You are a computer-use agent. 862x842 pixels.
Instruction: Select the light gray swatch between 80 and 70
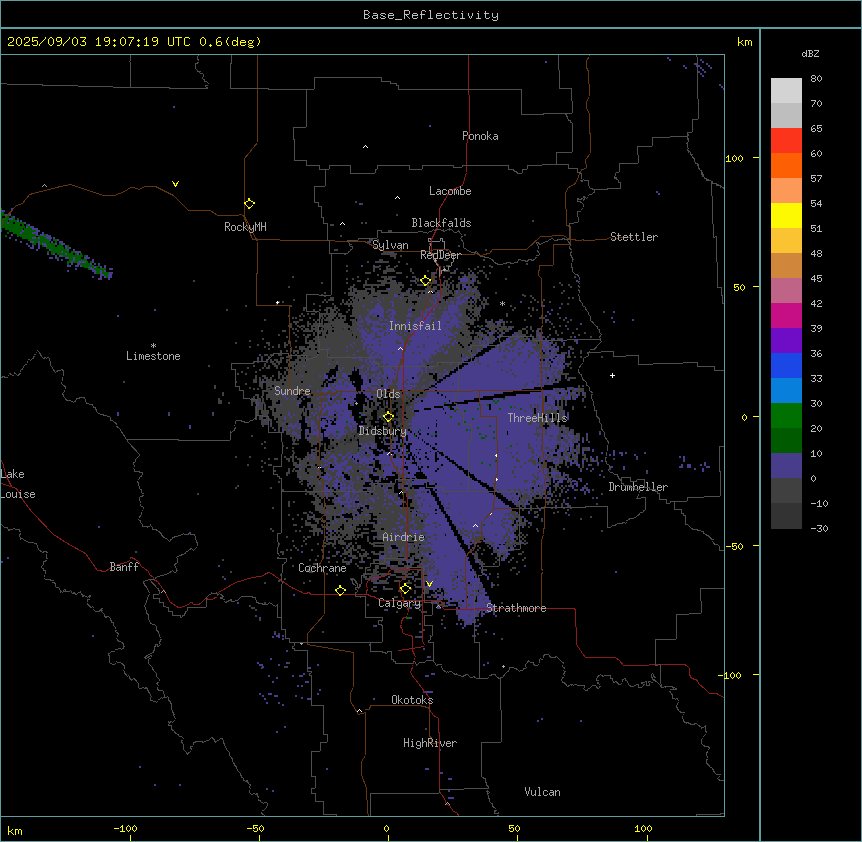pos(786,91)
